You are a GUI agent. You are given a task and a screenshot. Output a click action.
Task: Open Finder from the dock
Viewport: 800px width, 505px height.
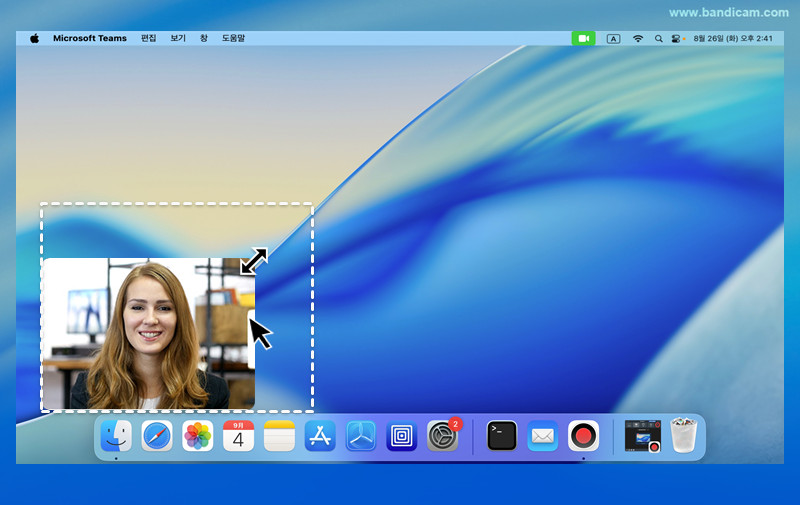pyautogui.click(x=116, y=436)
